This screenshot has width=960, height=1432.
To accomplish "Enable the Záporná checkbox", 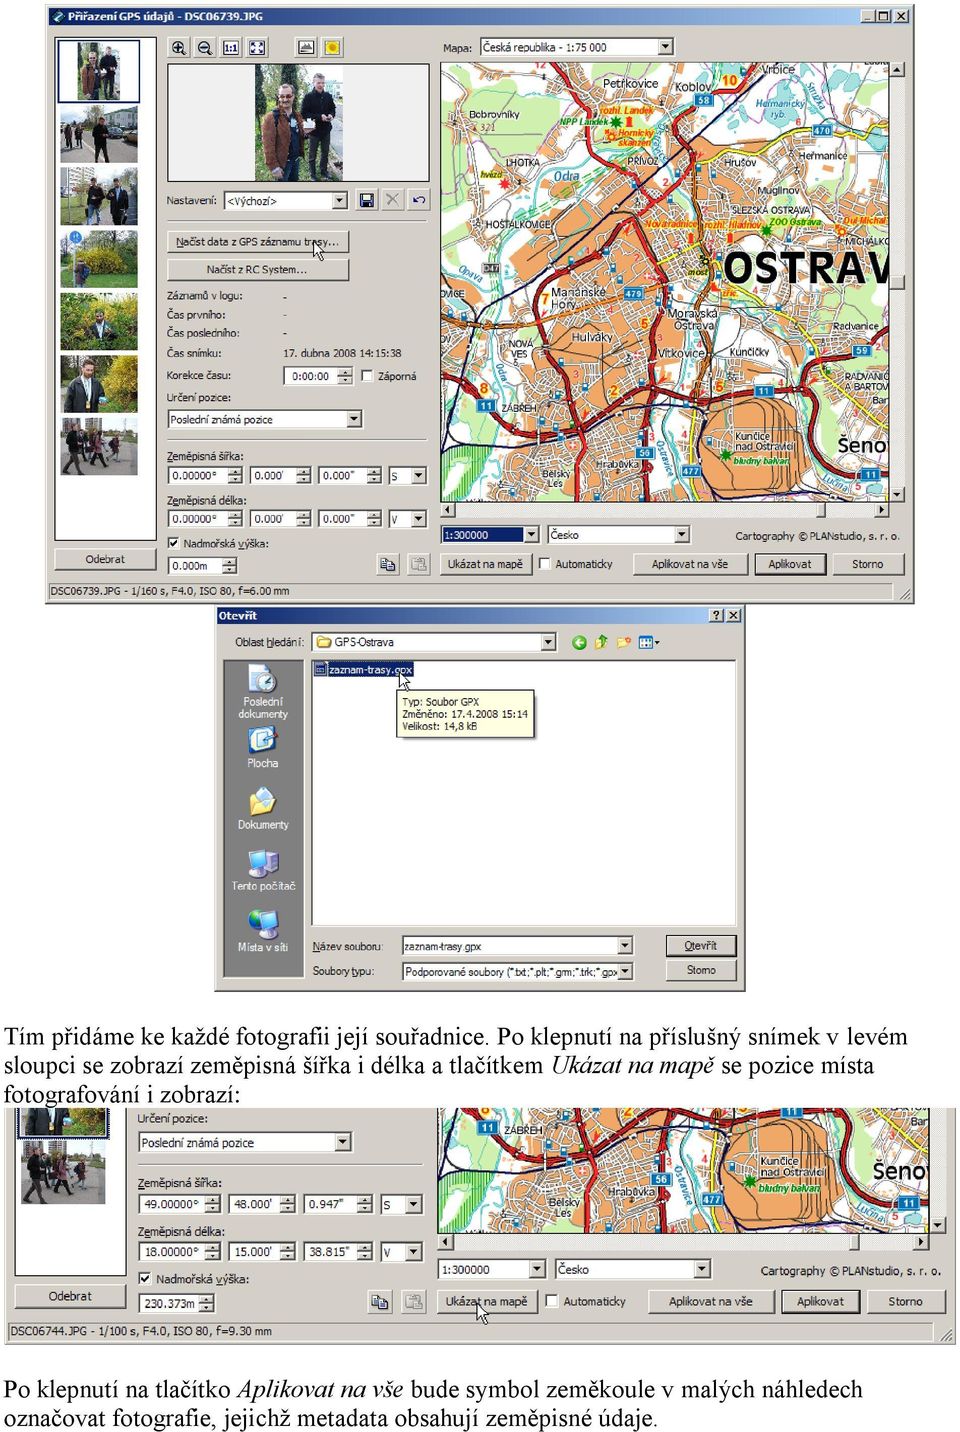I will tap(367, 377).
